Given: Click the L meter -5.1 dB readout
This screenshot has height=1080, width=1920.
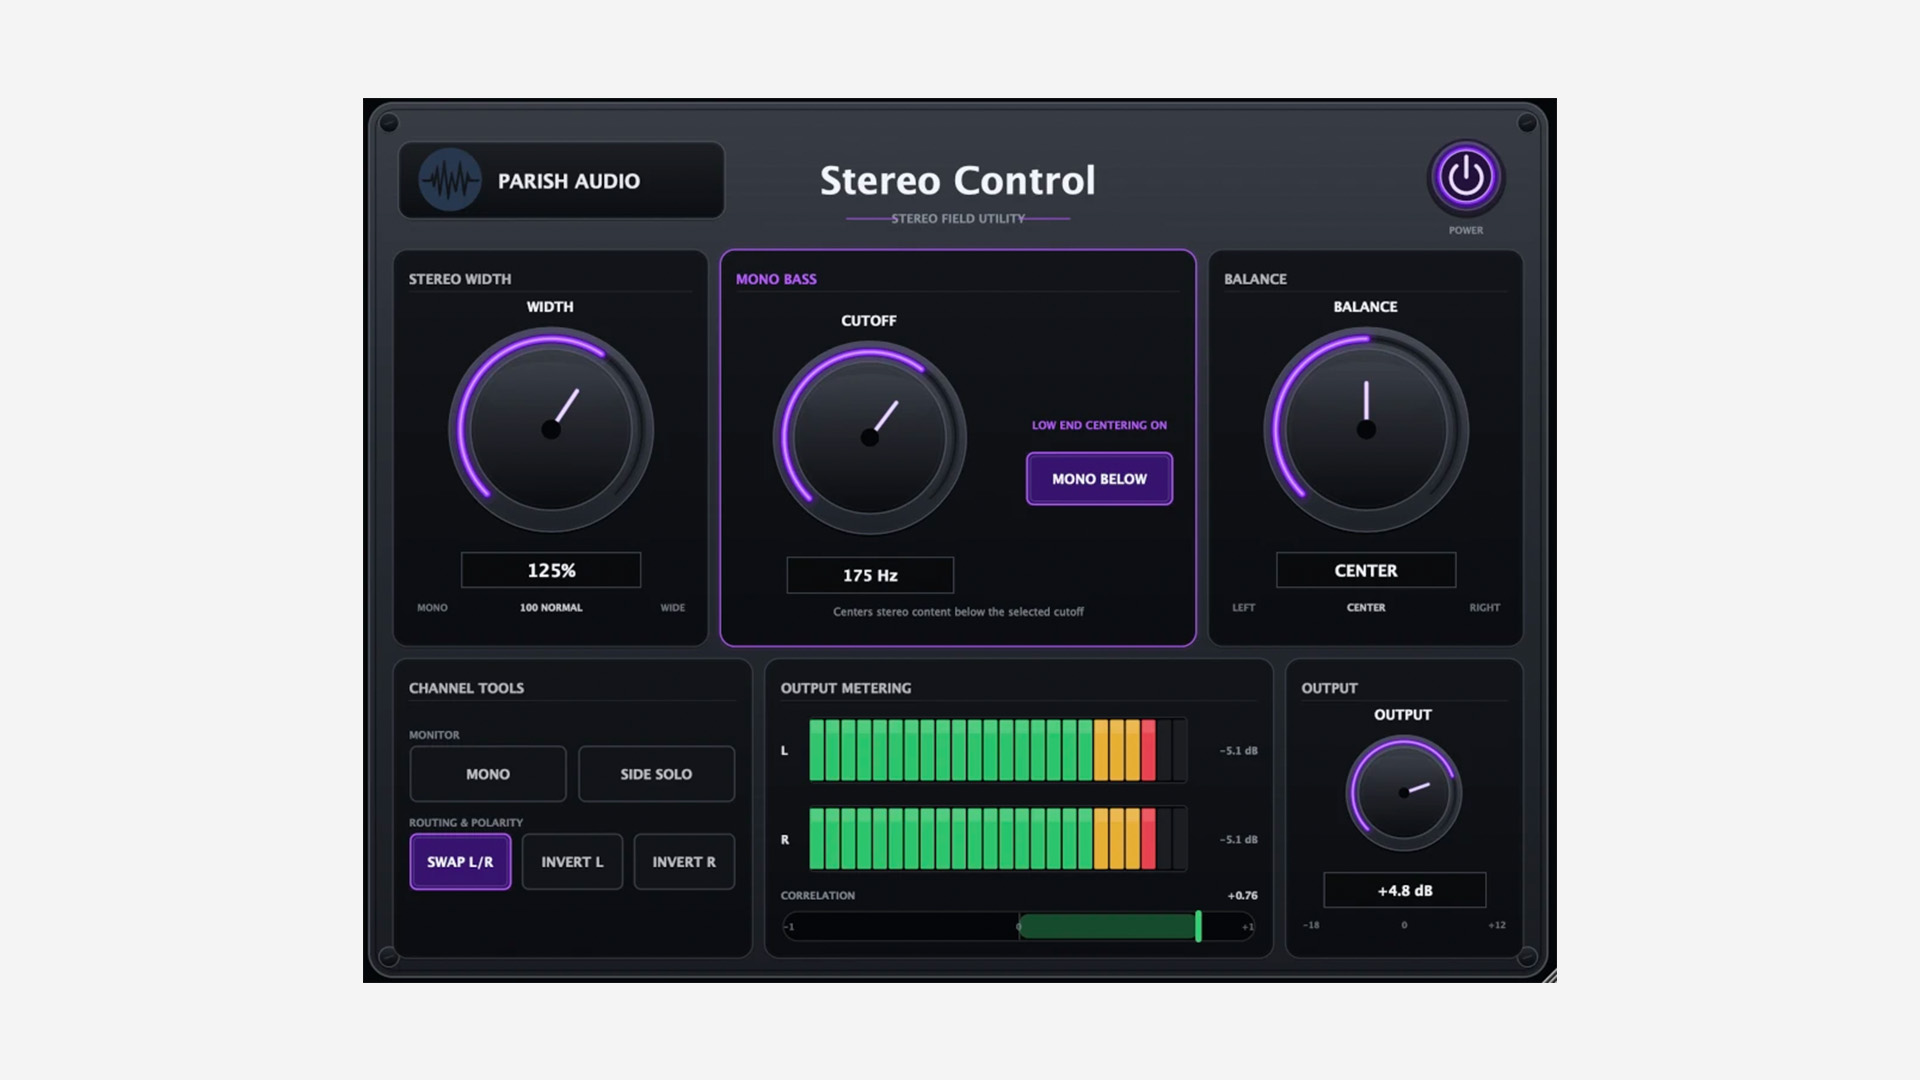Looking at the screenshot, I should pos(1239,750).
